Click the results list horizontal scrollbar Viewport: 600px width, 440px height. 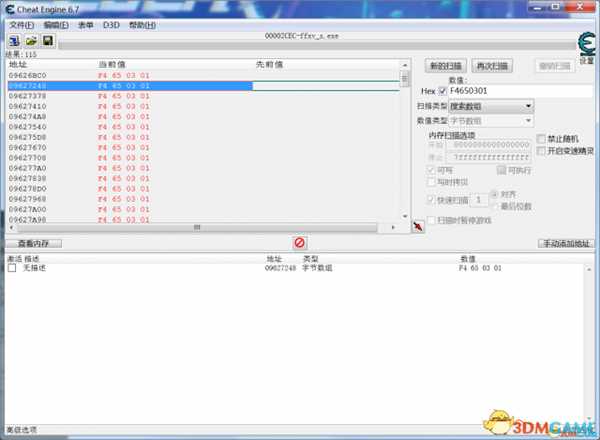200,227
